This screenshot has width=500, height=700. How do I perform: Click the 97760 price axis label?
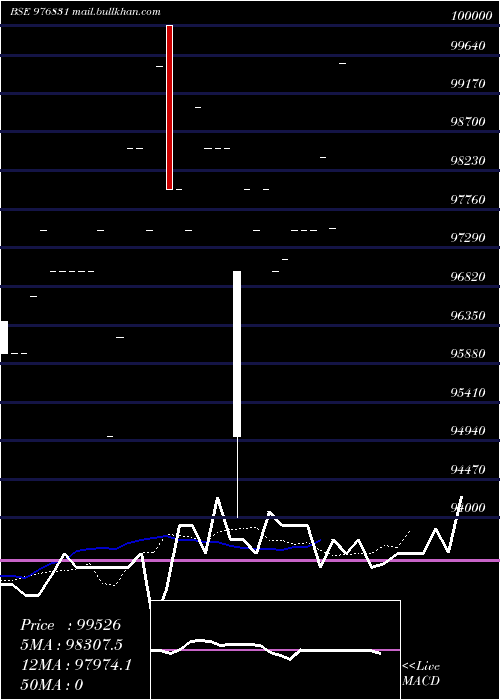click(x=468, y=200)
